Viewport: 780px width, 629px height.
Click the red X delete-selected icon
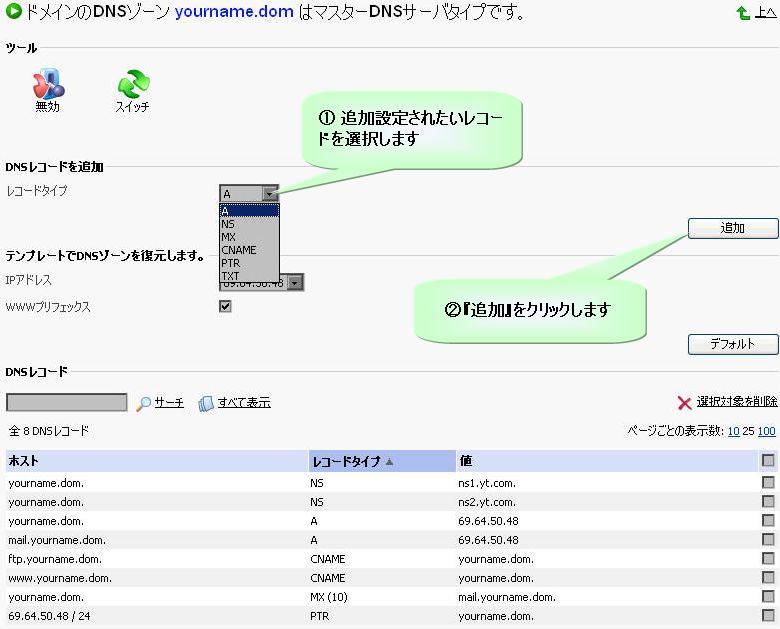tap(684, 403)
